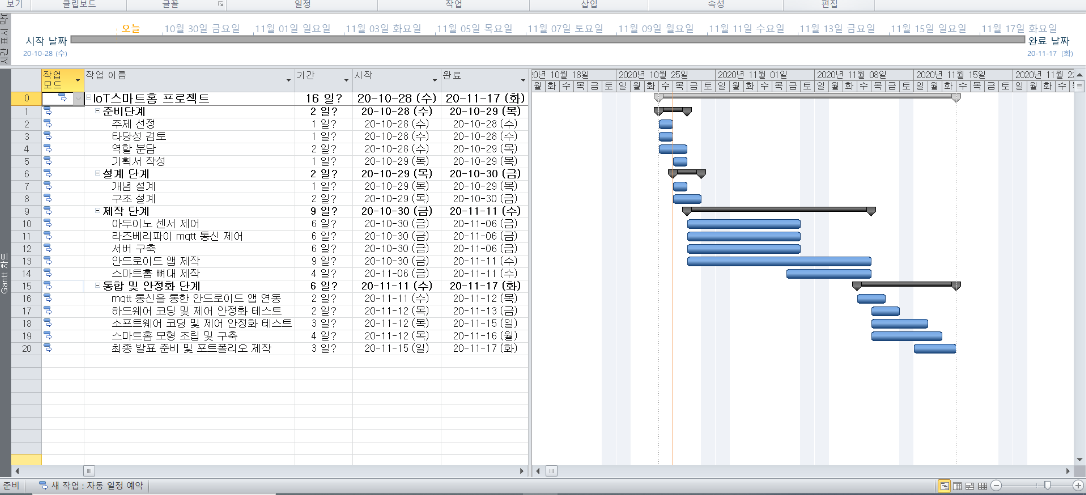Click the task mode icon for 통합 및 안정화 단계 row
The image size is (1086, 495).
48,285
